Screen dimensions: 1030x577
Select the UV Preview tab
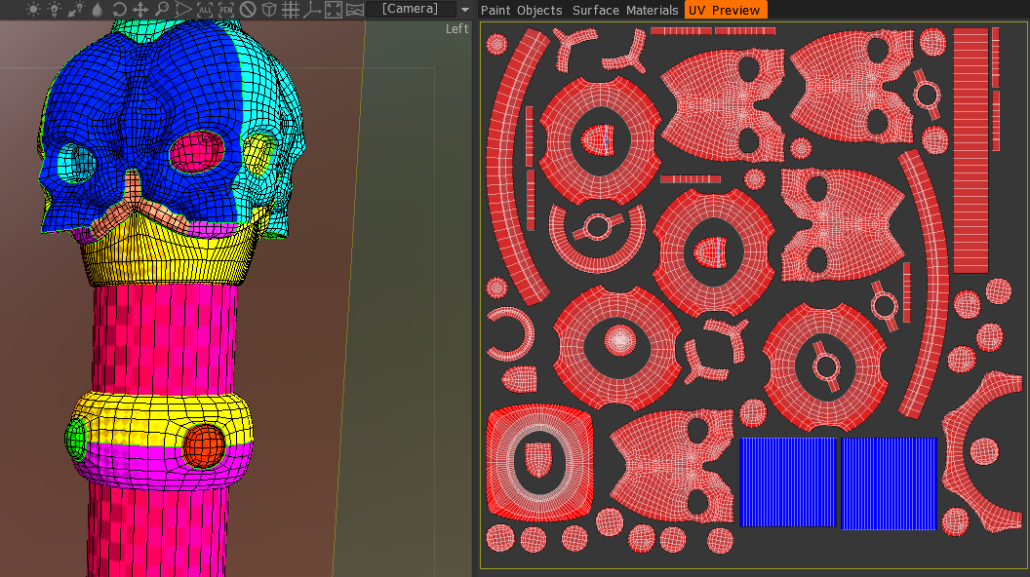tap(725, 10)
